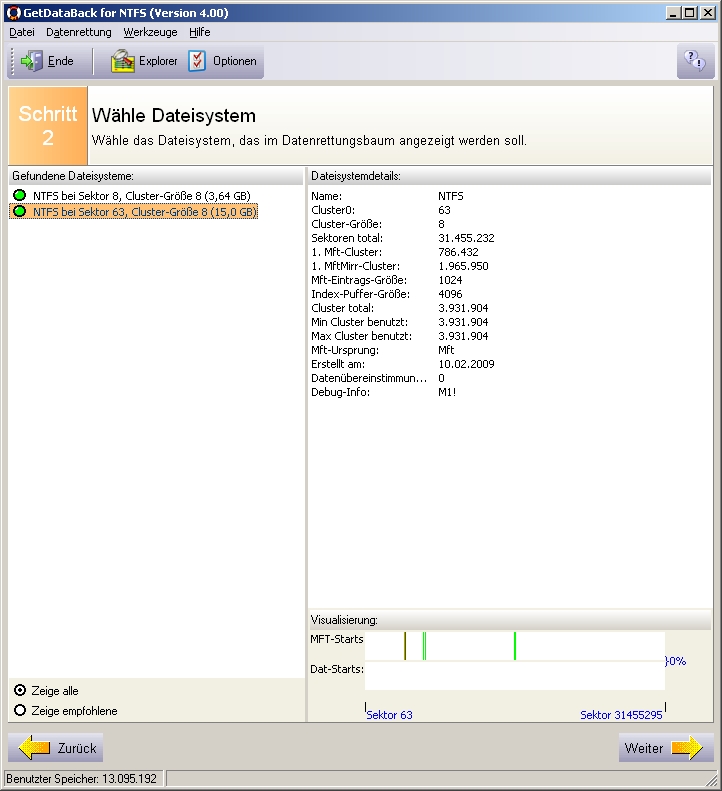Click the window resize grip corner

pos(711,780)
